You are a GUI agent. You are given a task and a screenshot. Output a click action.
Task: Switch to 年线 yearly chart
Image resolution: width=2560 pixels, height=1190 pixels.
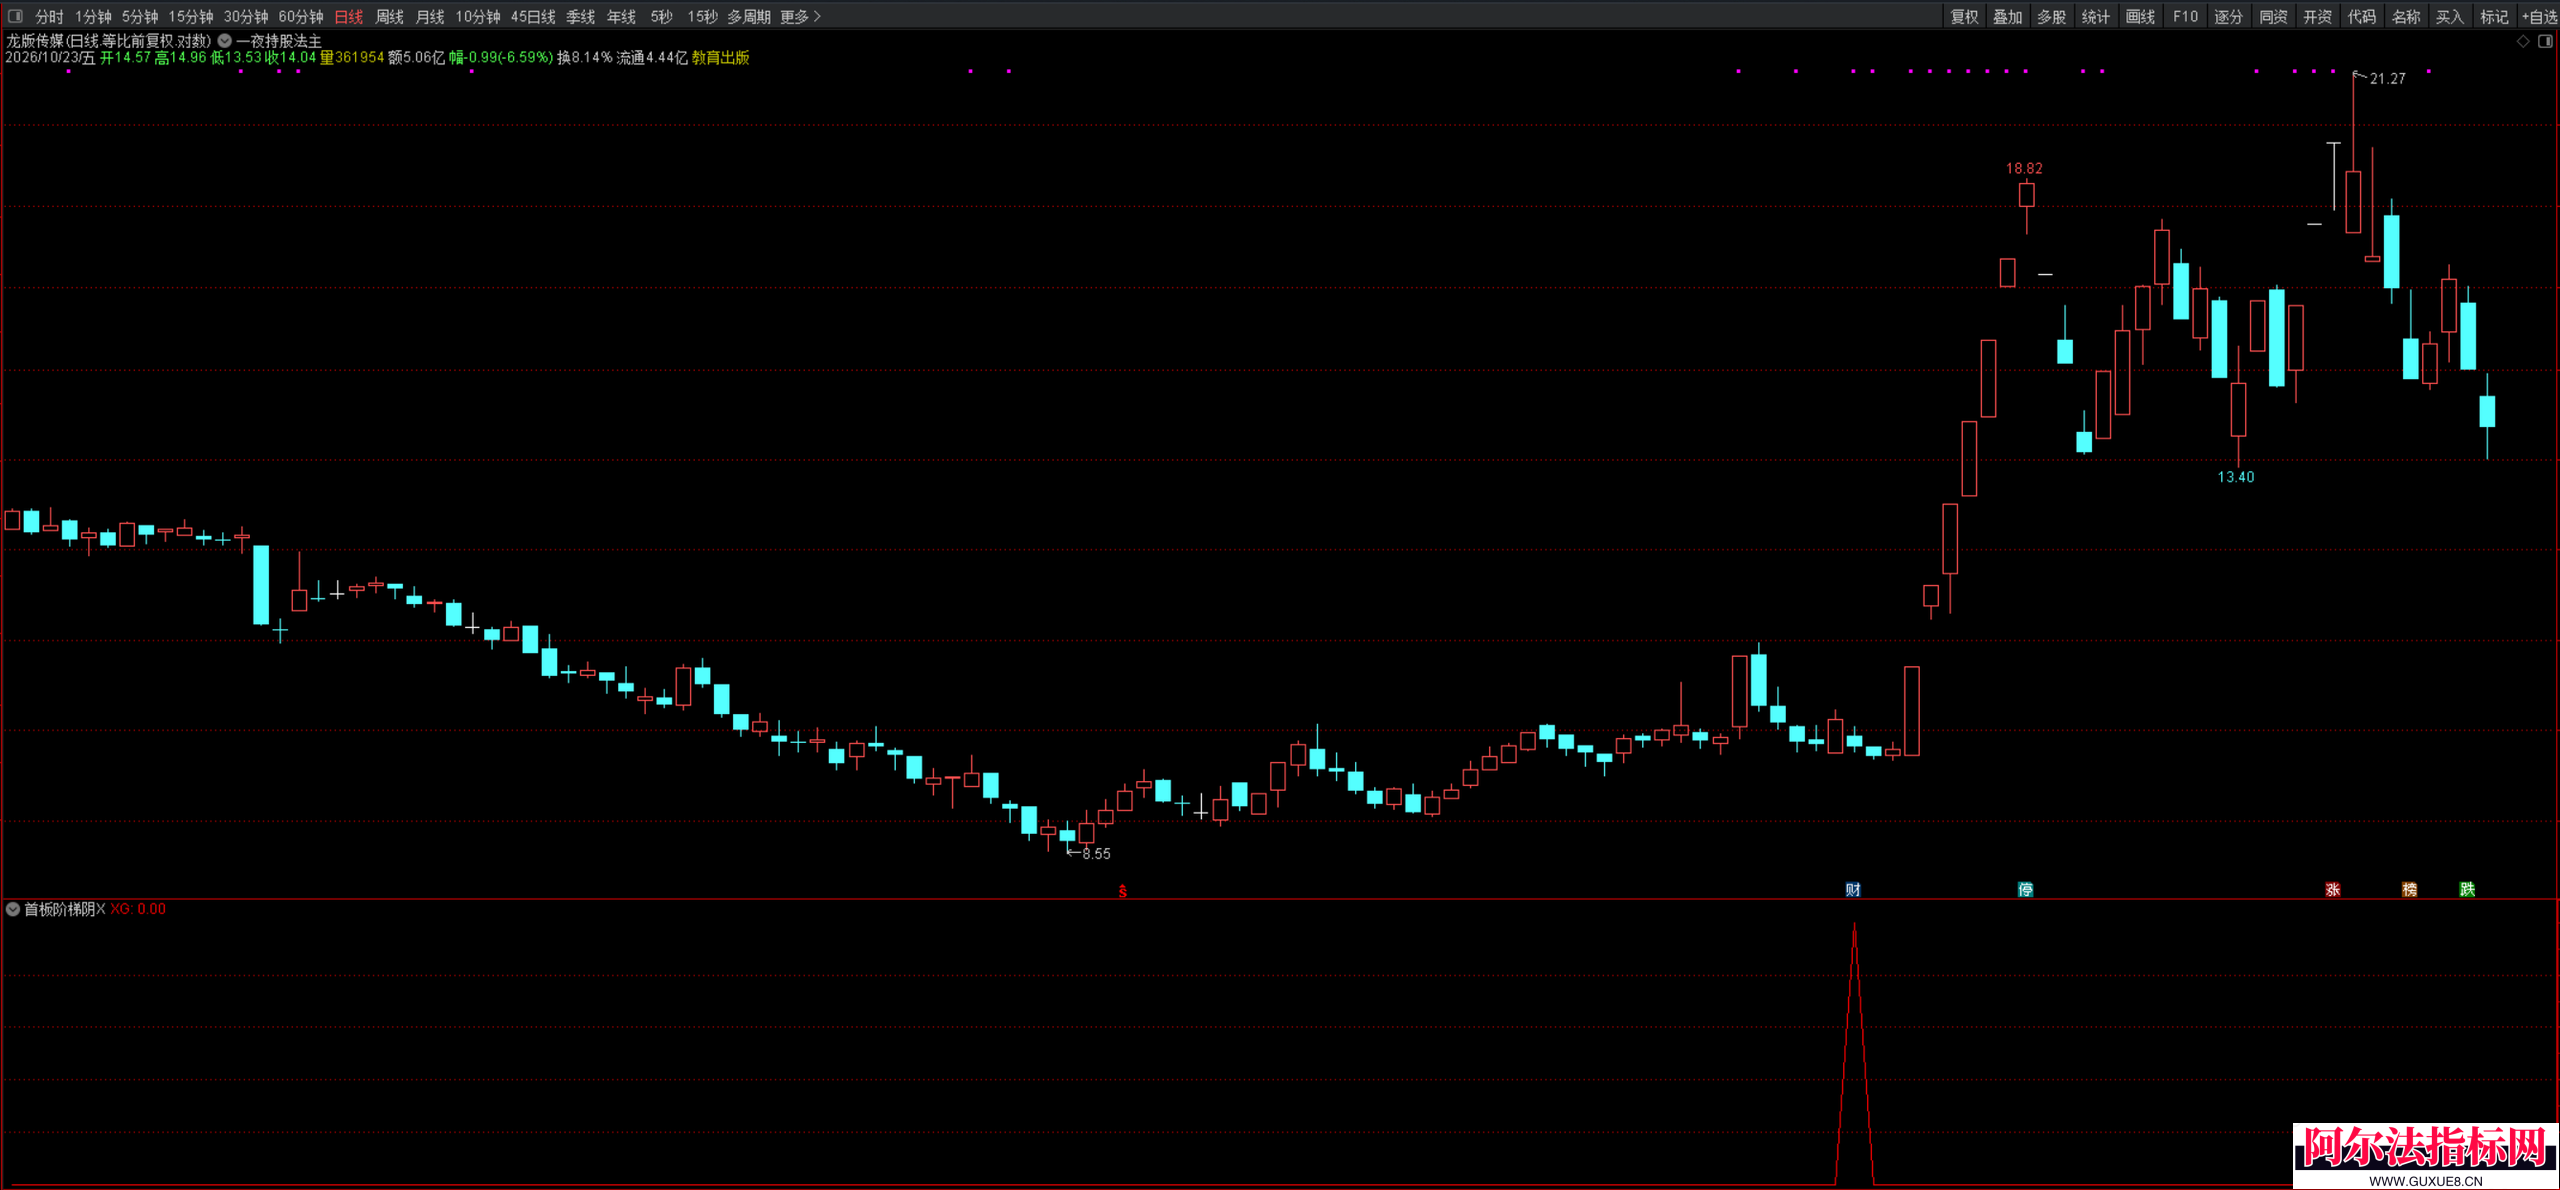click(x=622, y=16)
